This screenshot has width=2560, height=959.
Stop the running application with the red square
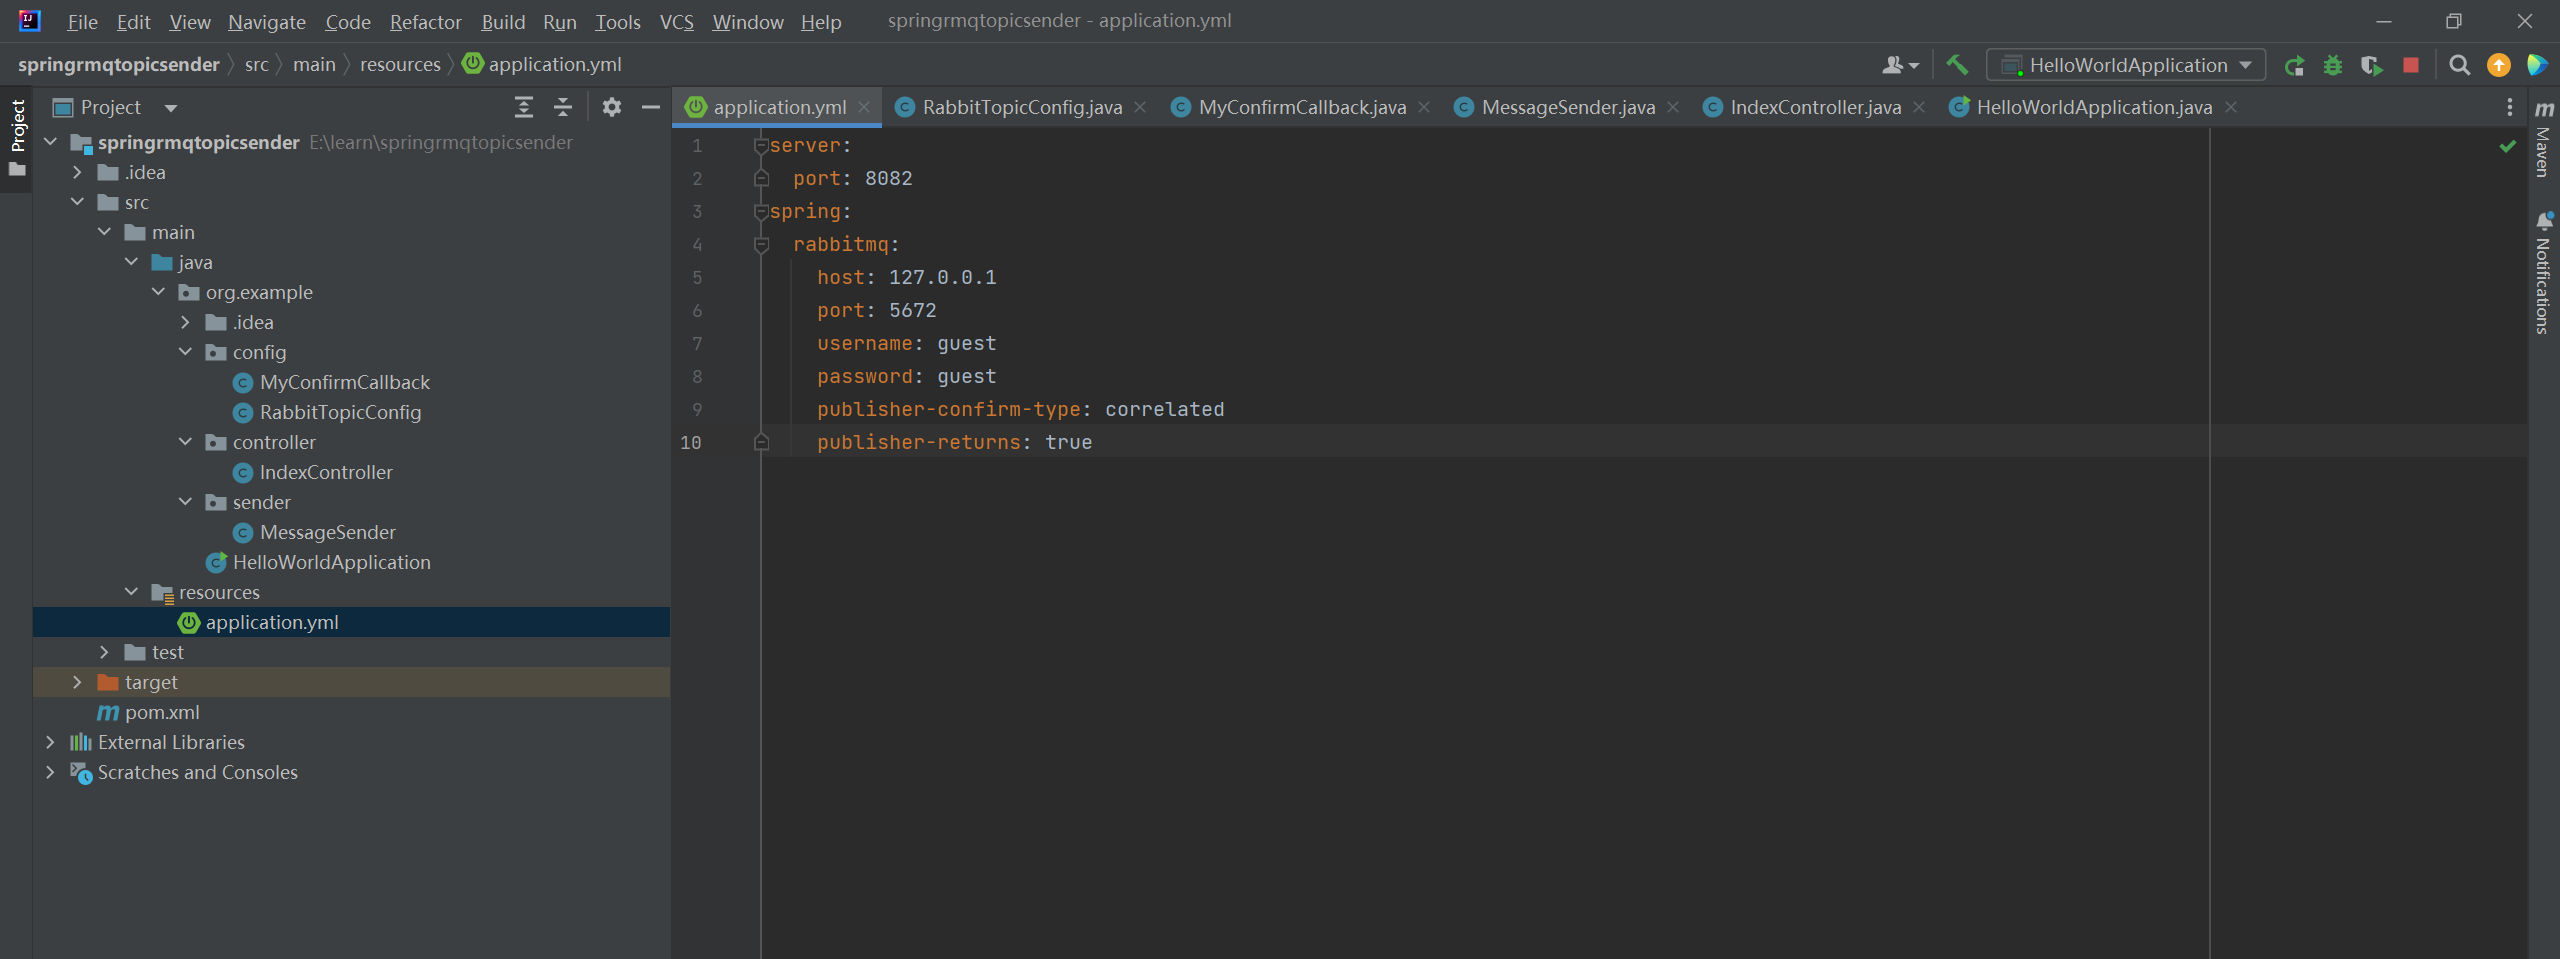click(2411, 66)
